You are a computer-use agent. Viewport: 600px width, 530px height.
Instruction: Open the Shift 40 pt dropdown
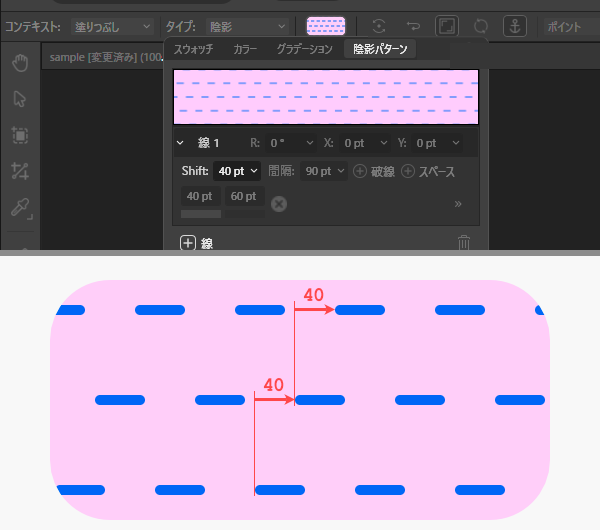(x=237, y=171)
